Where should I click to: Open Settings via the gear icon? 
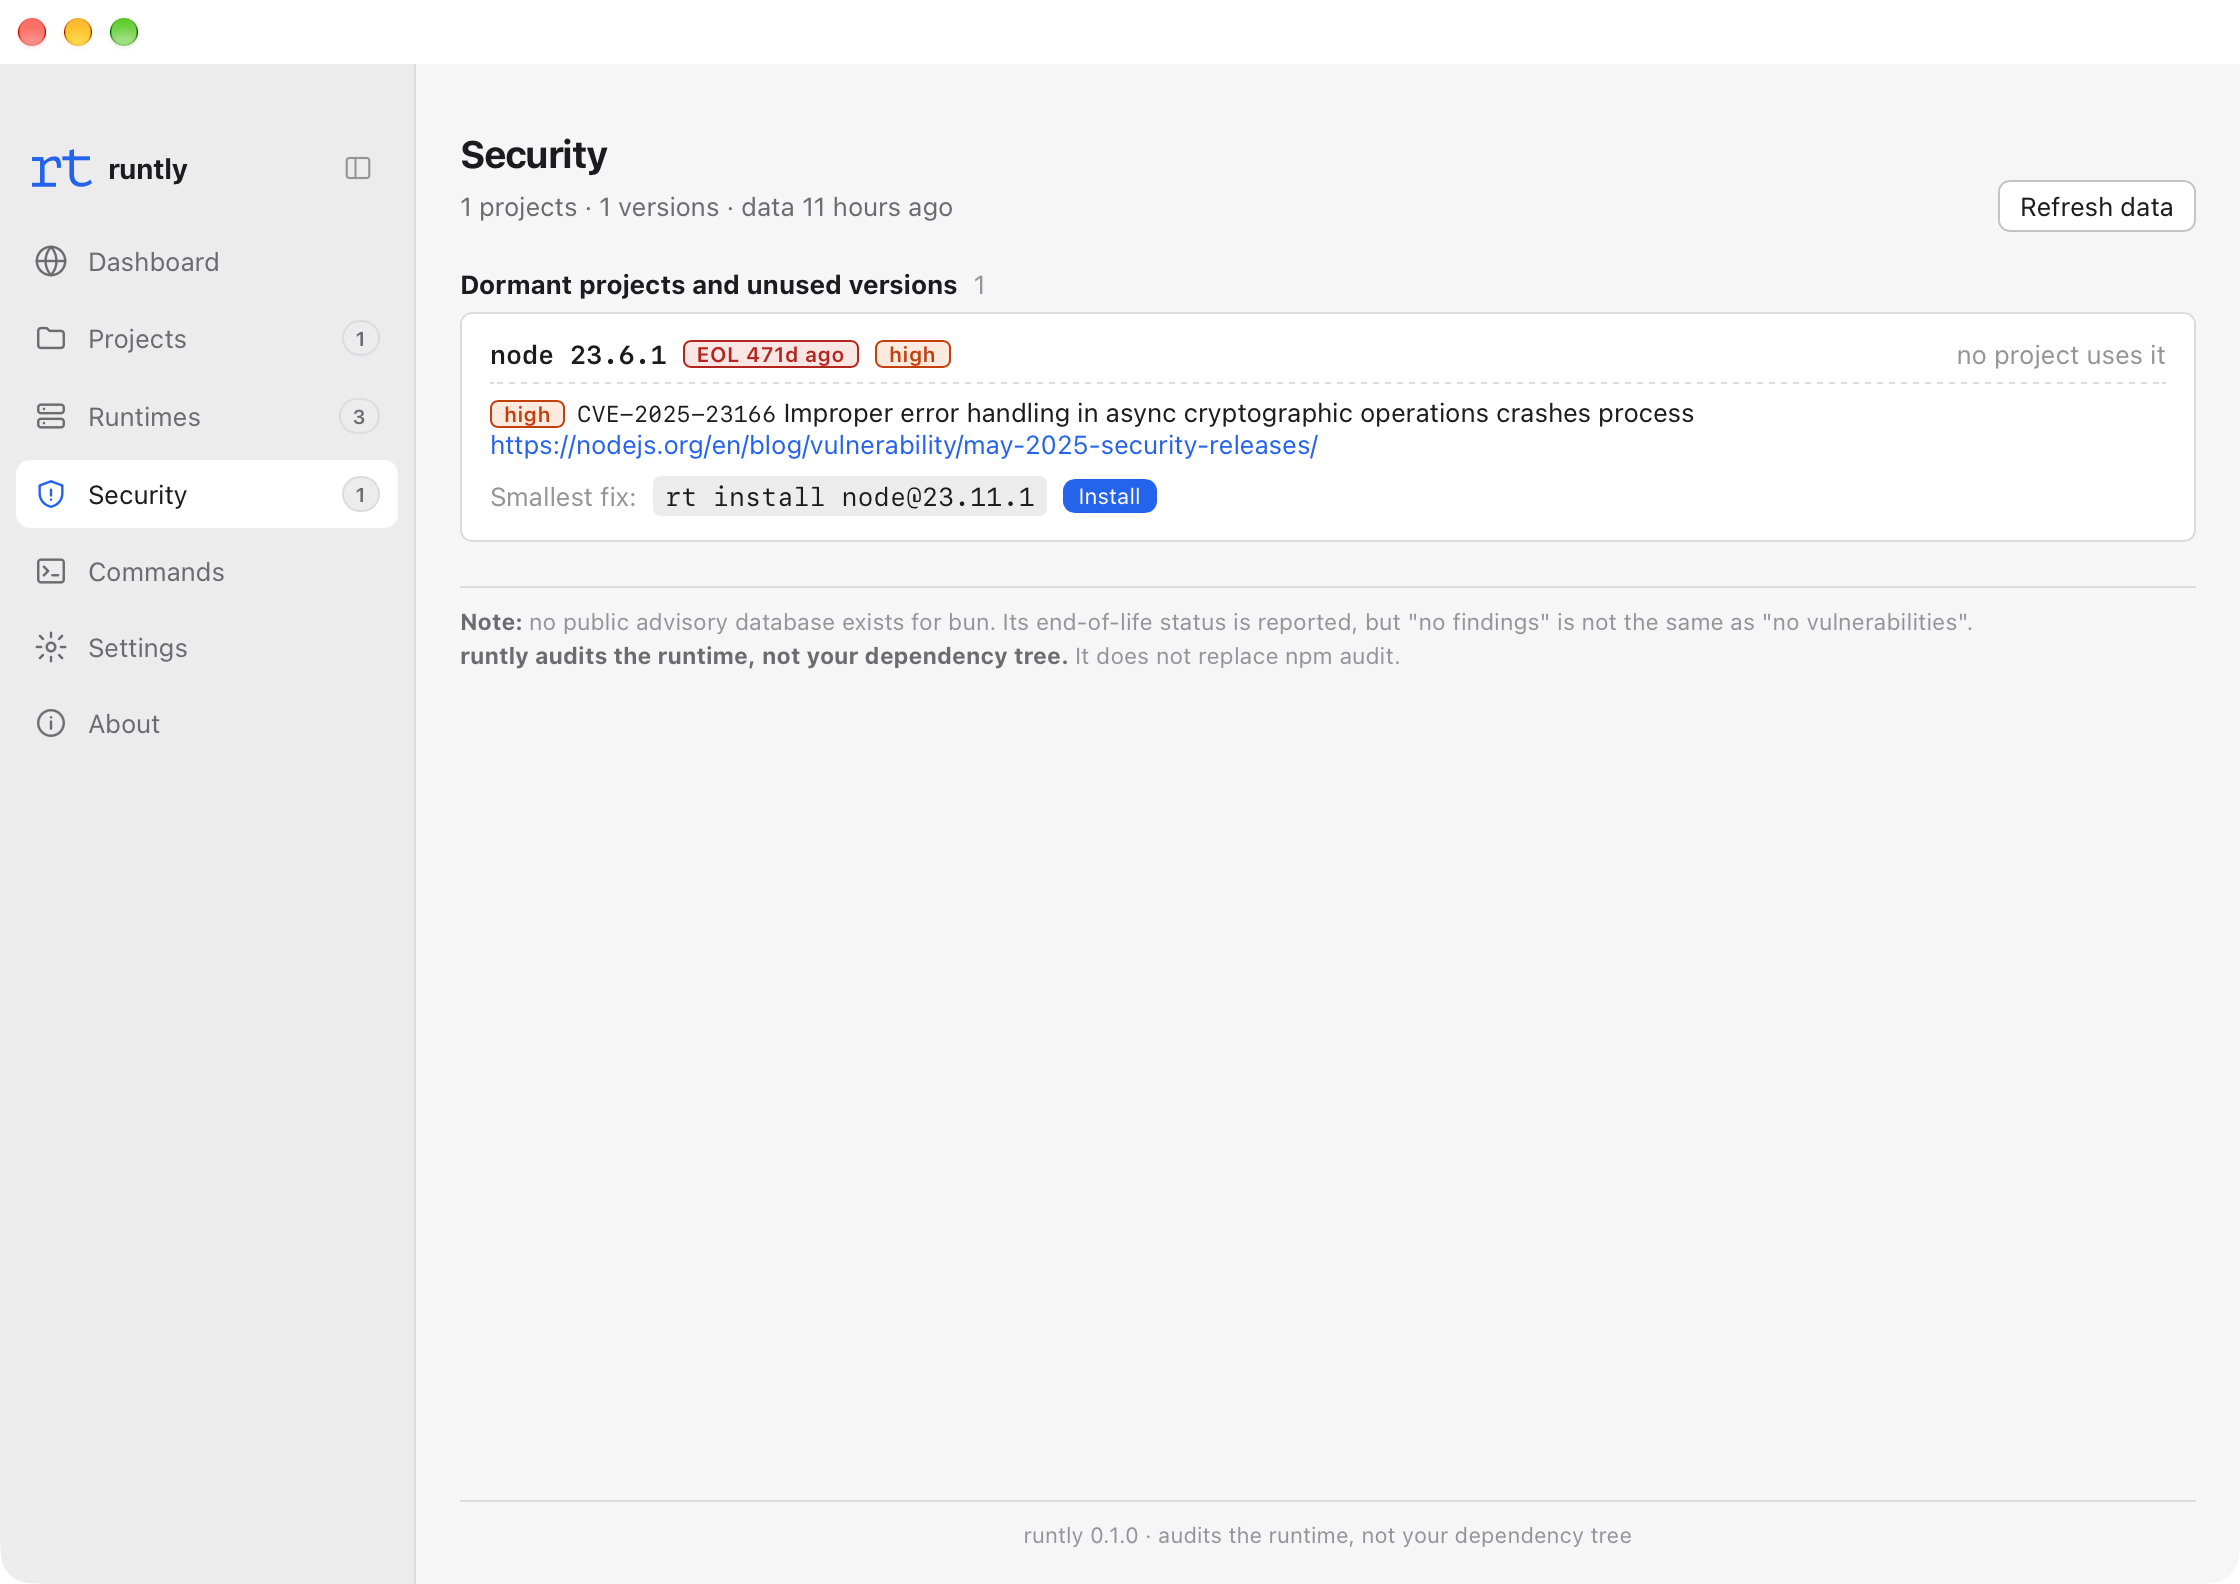coord(51,647)
